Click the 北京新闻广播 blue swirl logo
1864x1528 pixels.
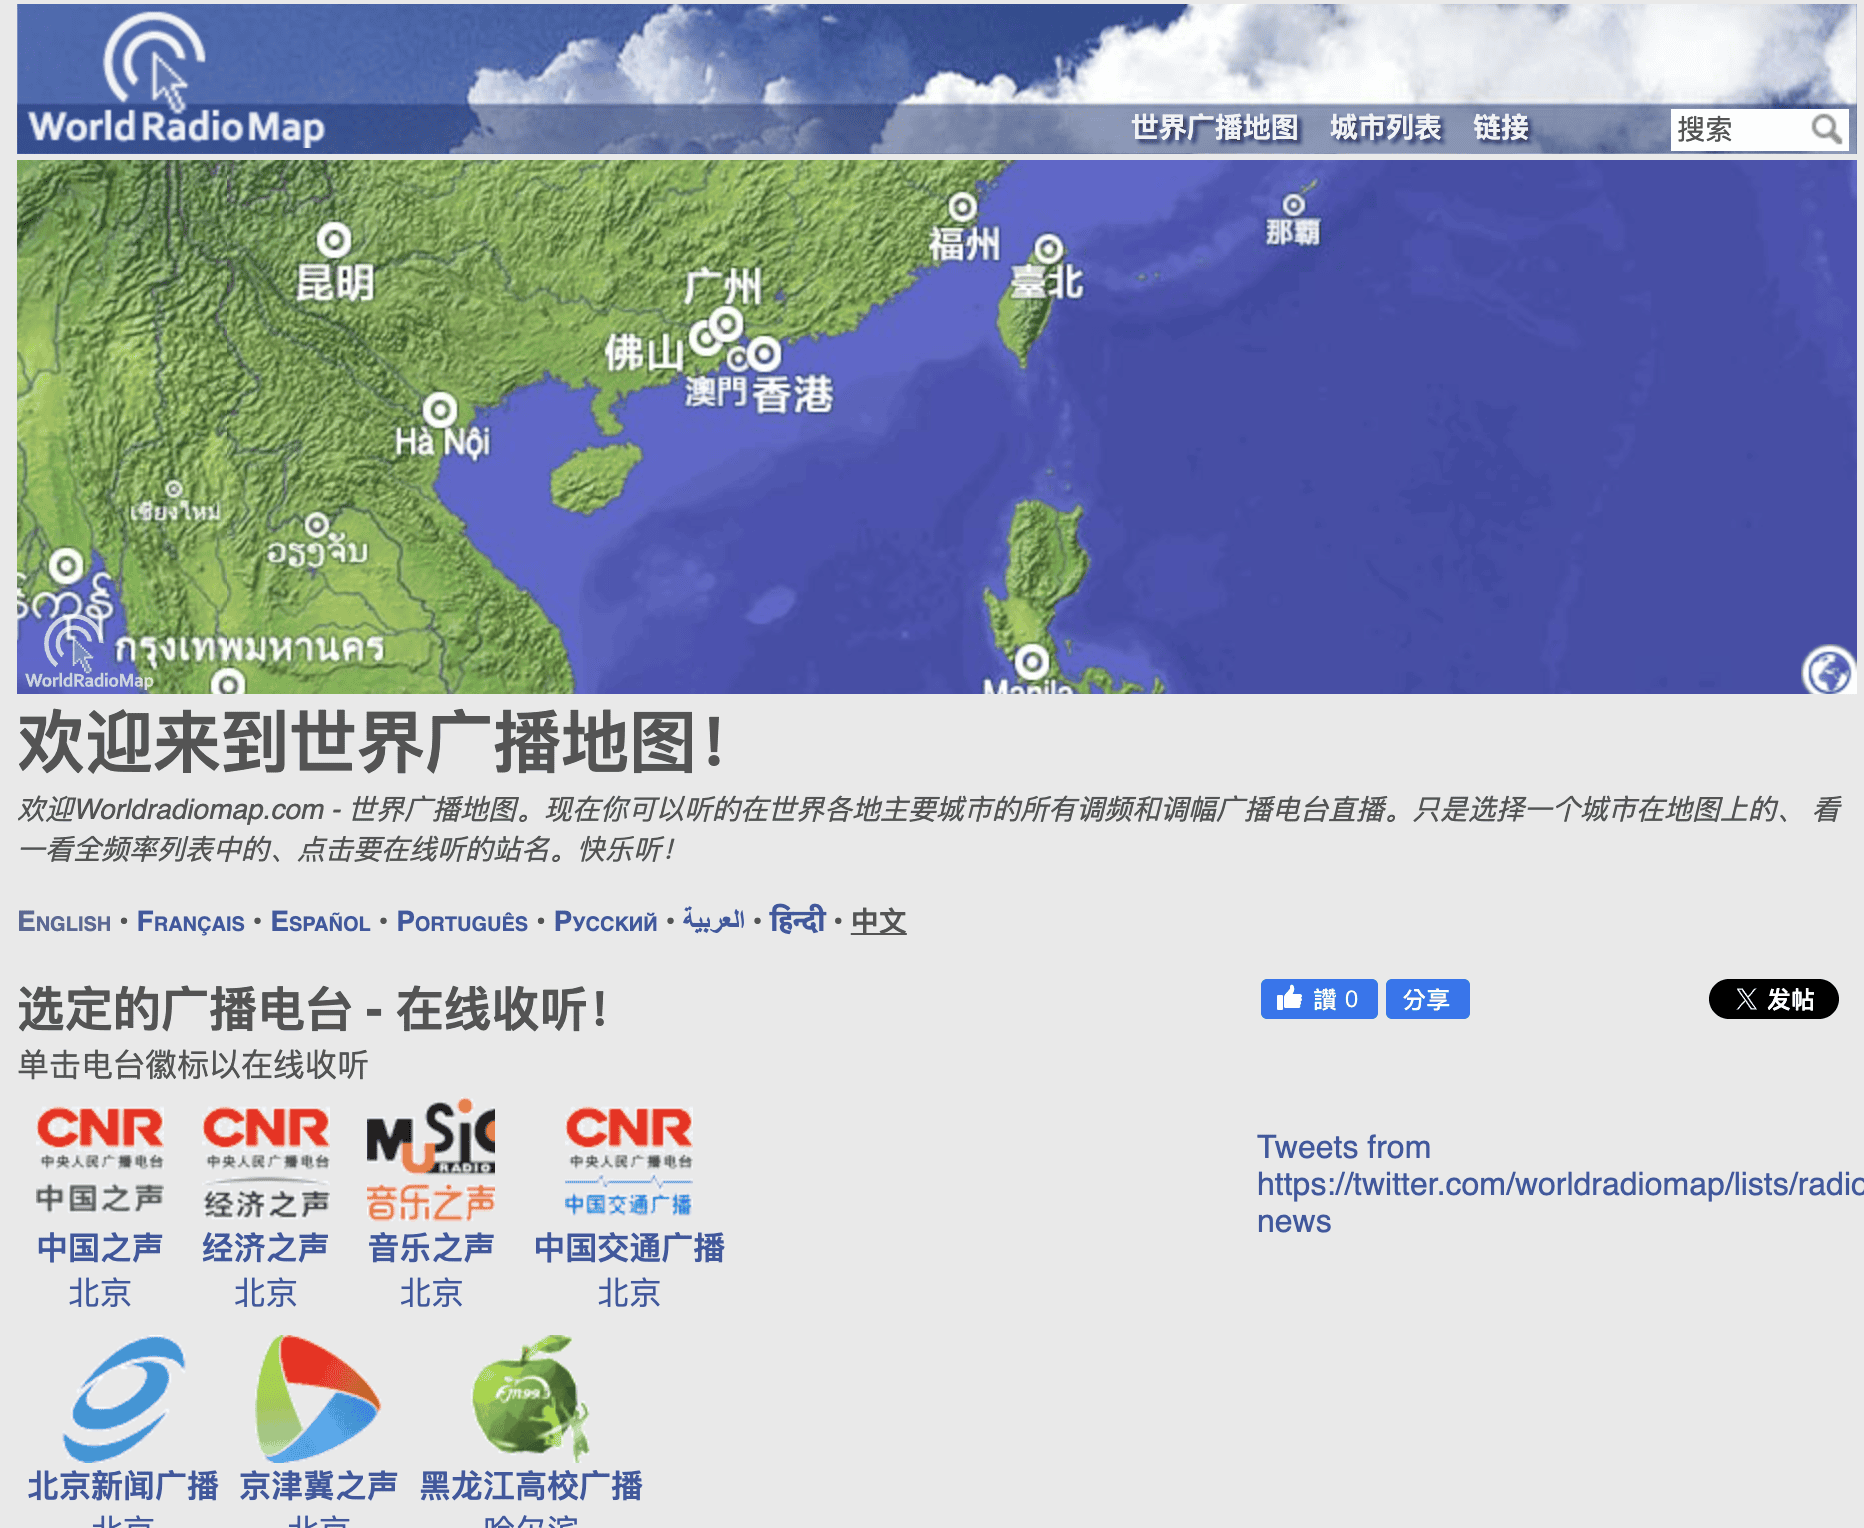coord(123,1398)
